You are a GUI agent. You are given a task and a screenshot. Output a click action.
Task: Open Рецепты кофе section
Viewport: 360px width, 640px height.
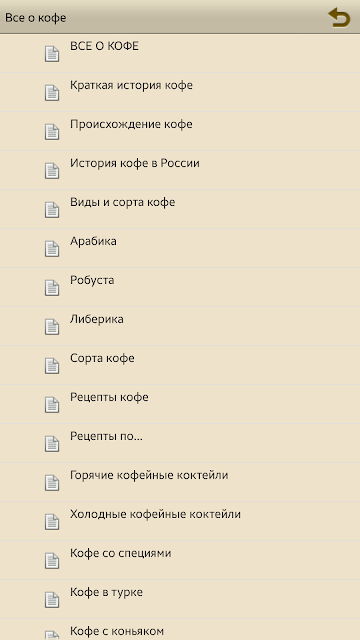point(180,404)
